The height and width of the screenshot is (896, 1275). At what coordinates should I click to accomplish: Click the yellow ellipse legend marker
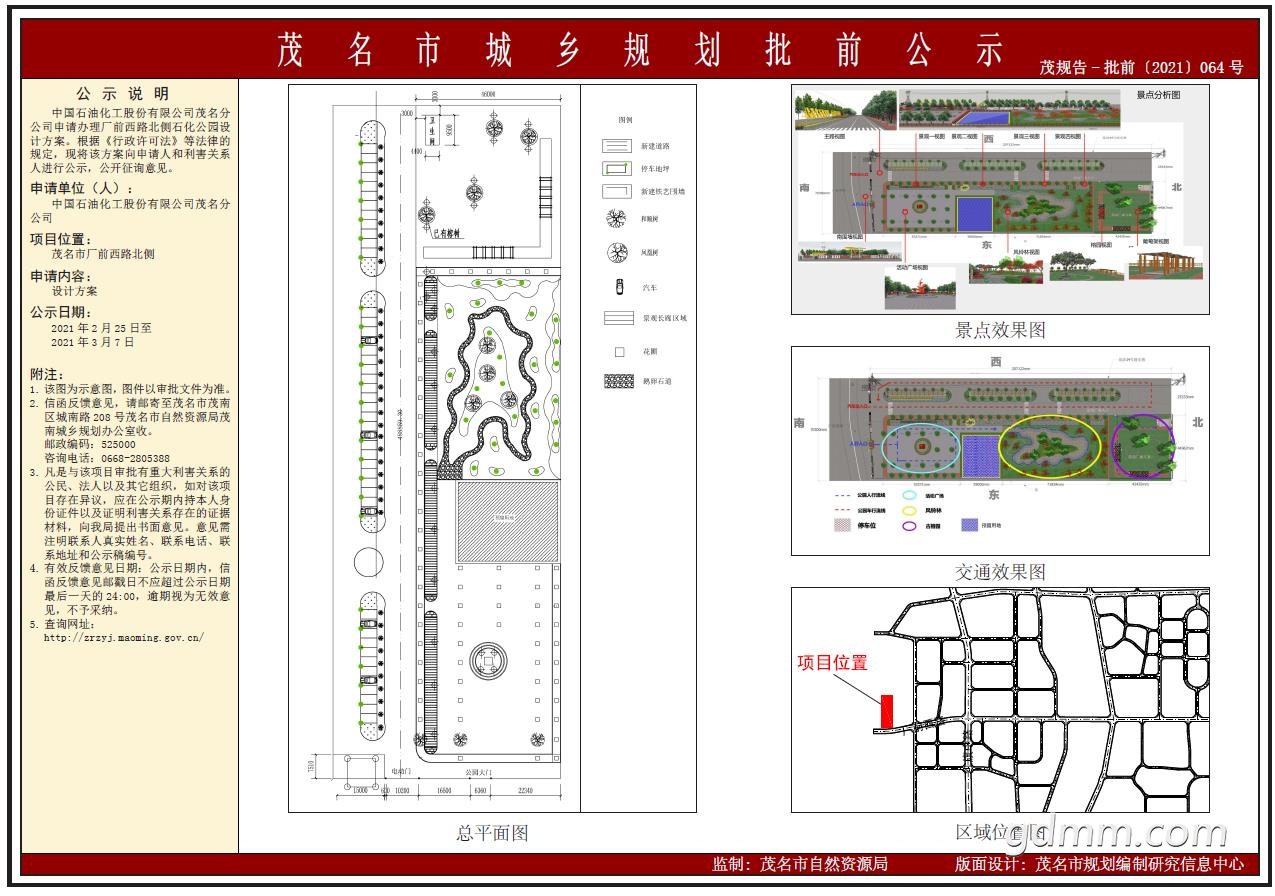coord(910,509)
